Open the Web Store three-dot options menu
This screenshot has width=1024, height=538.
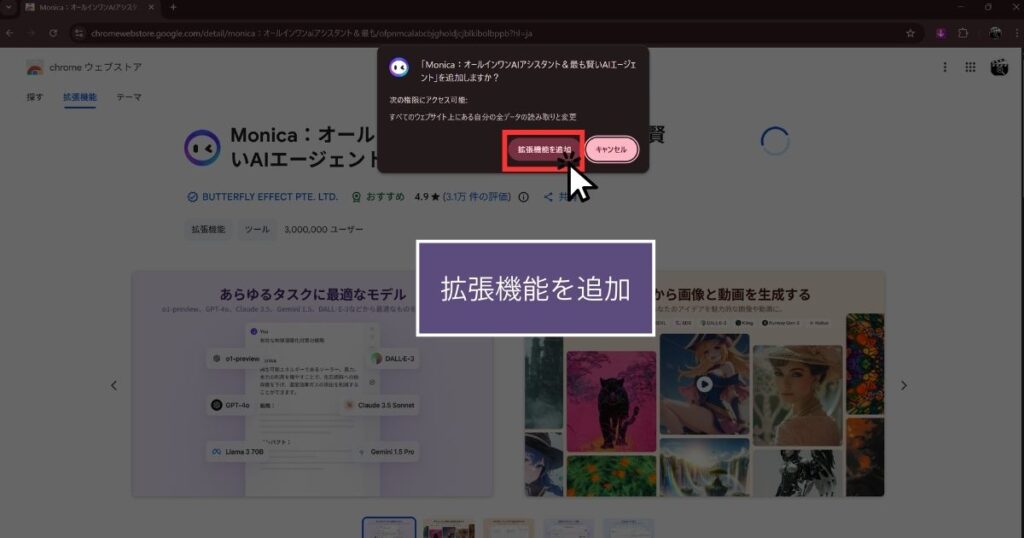[x=945, y=67]
